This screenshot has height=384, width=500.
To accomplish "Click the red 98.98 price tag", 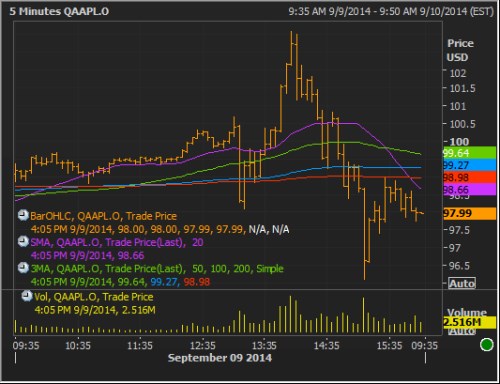I will click(x=469, y=177).
